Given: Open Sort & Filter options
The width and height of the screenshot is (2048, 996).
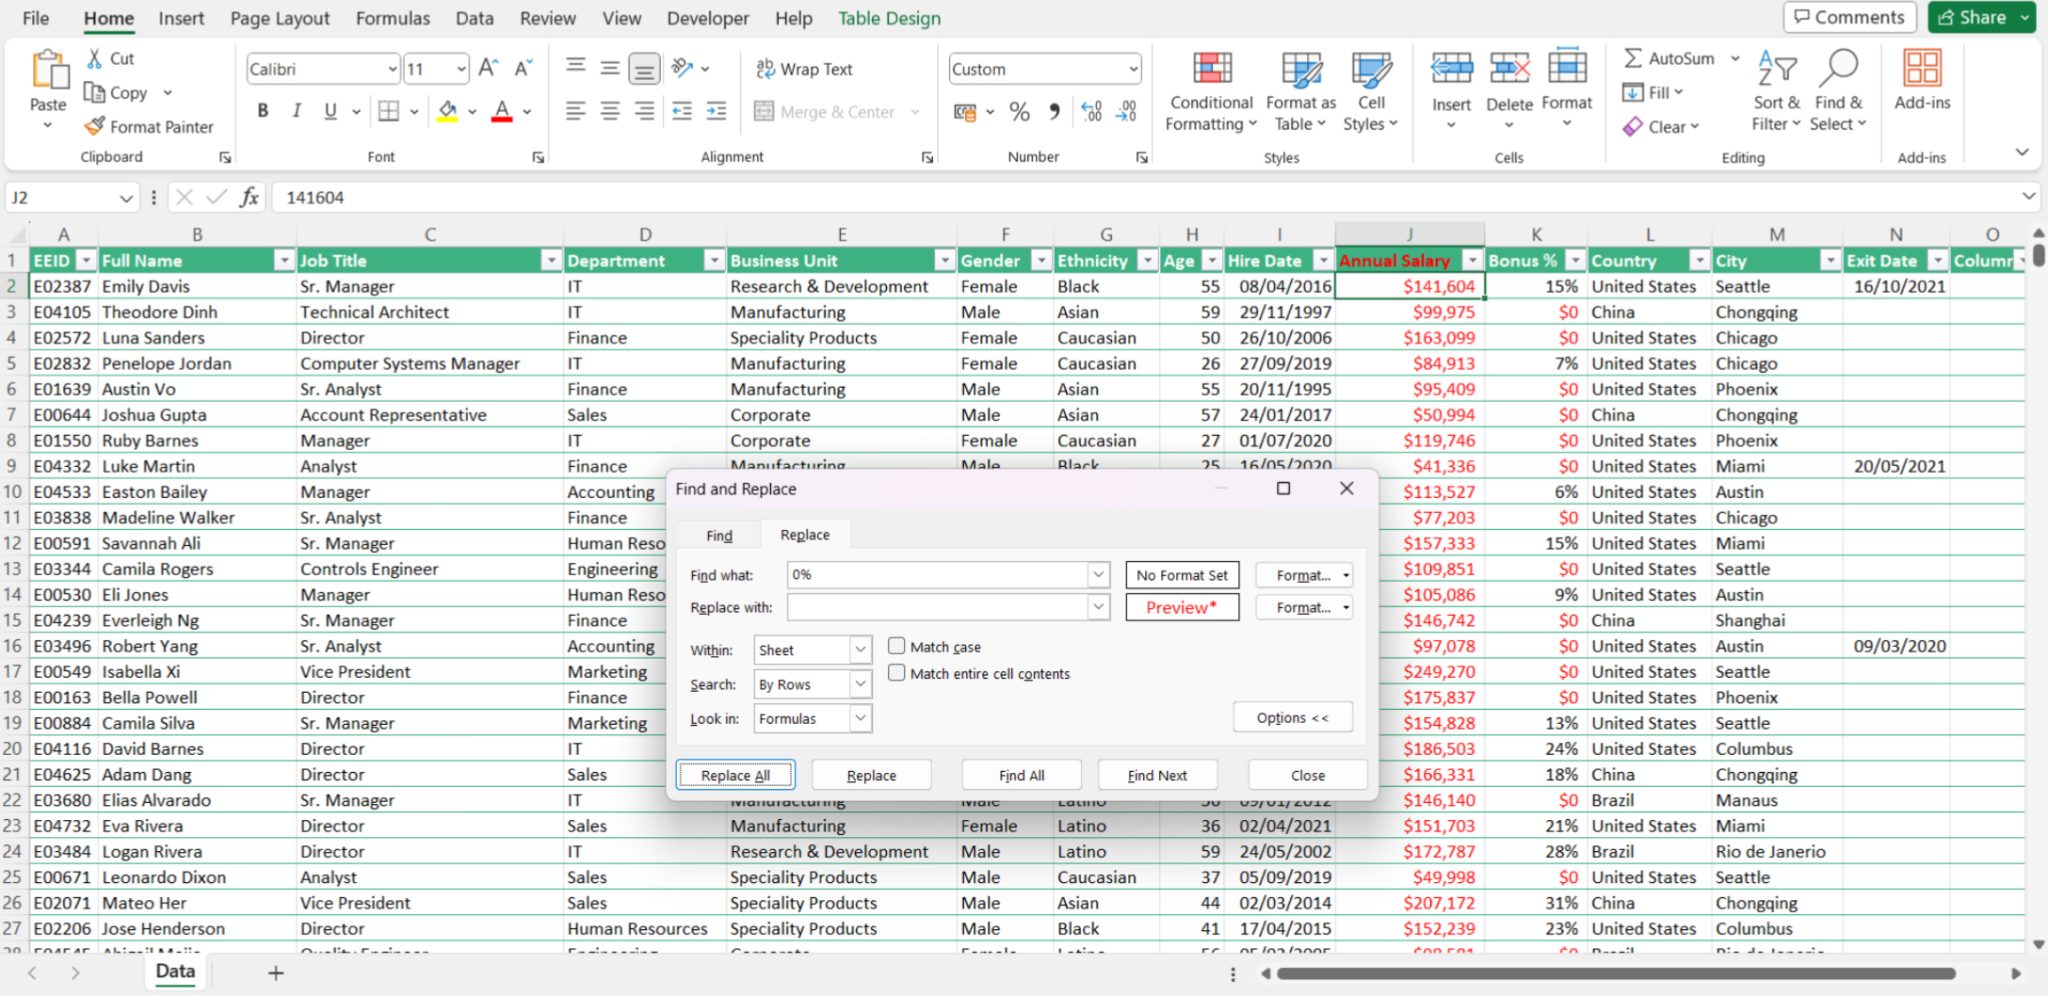Looking at the screenshot, I should point(1775,90).
